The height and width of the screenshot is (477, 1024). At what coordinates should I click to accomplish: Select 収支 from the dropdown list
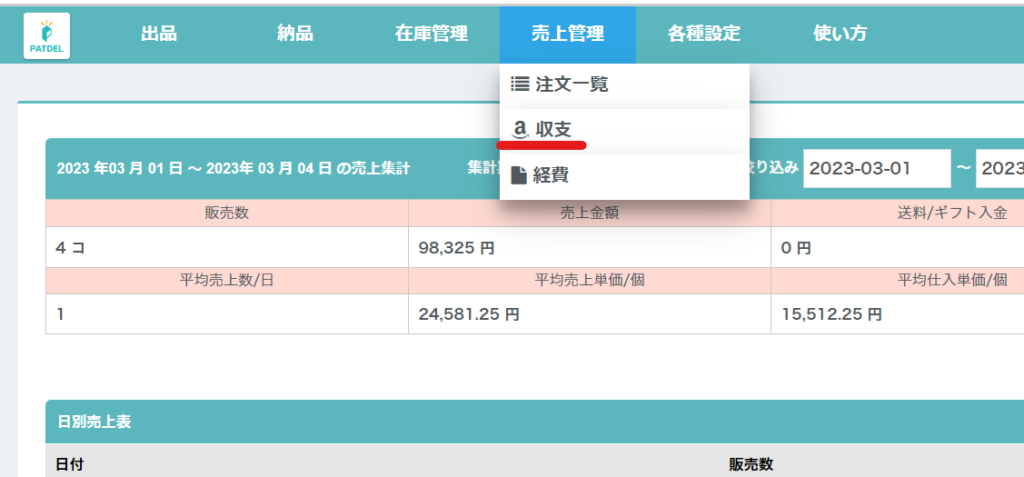coord(553,129)
